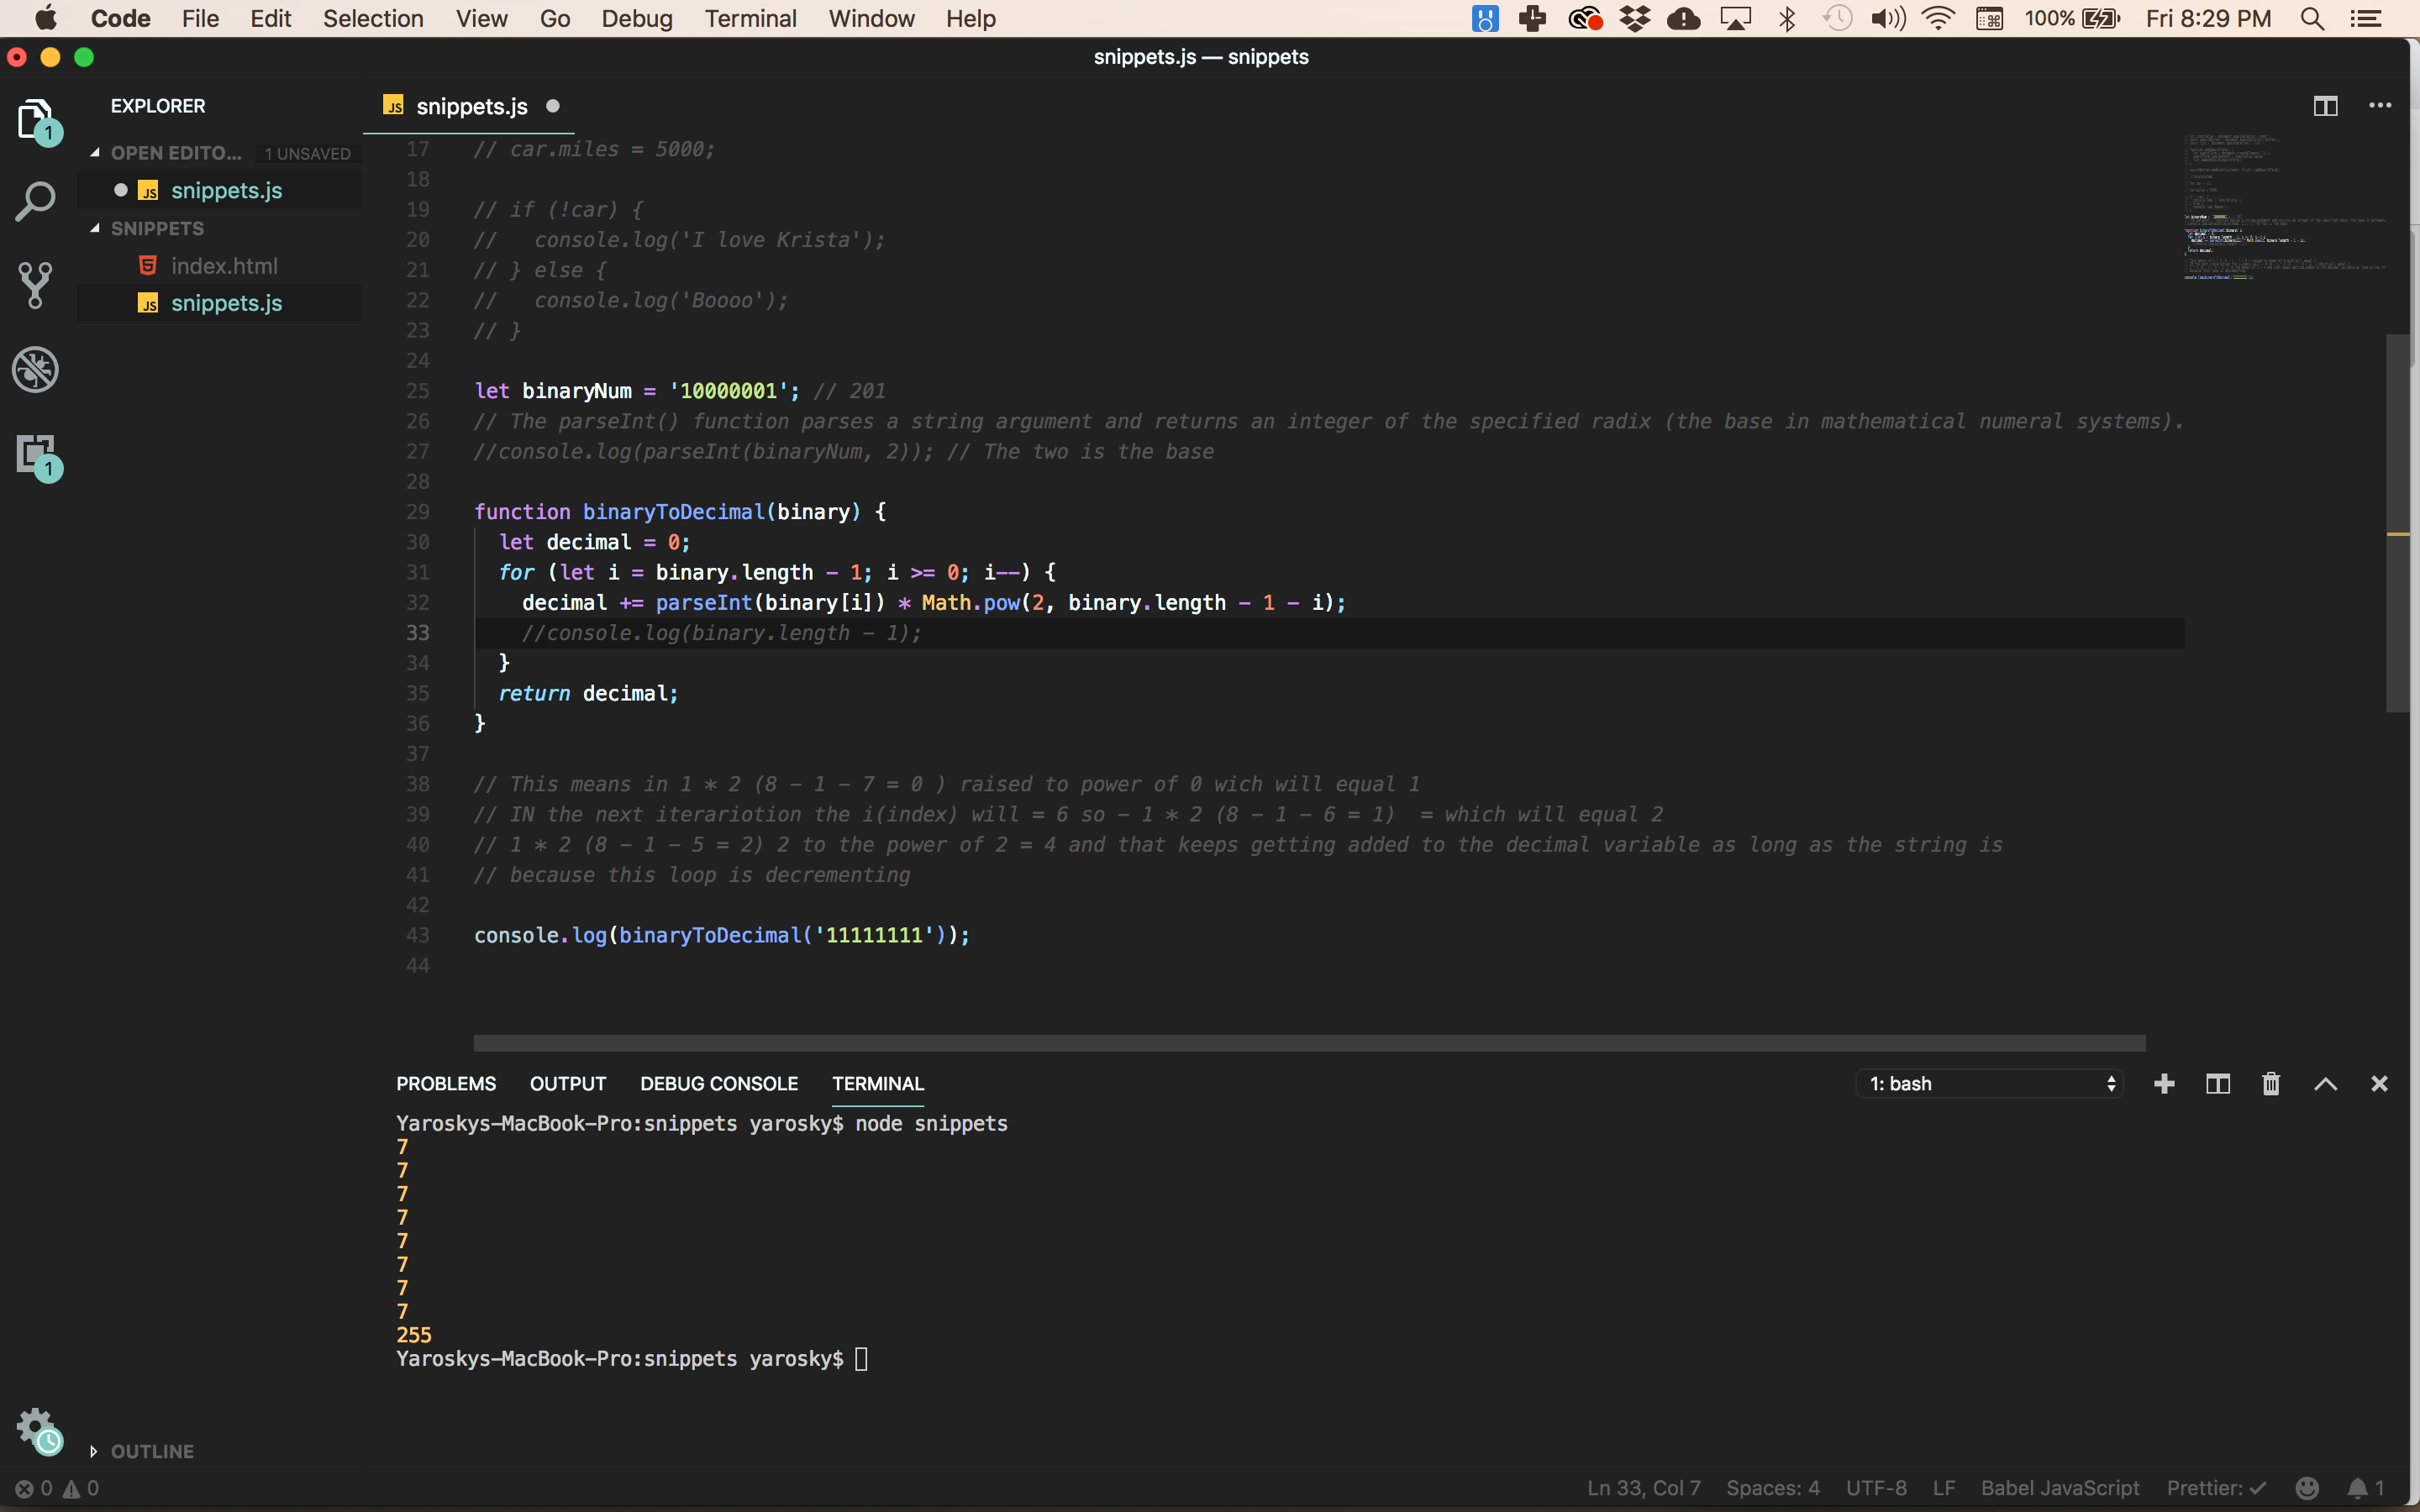Open the Search view in activity bar
Screen dimensions: 2420x1512
pyautogui.click(x=35, y=201)
